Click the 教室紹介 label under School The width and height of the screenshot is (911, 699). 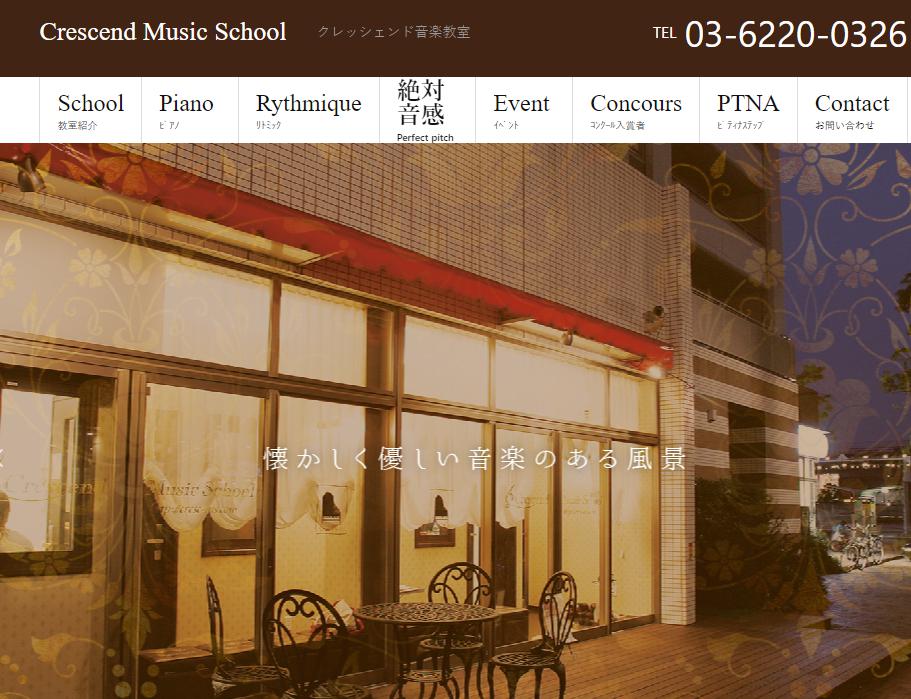77,125
